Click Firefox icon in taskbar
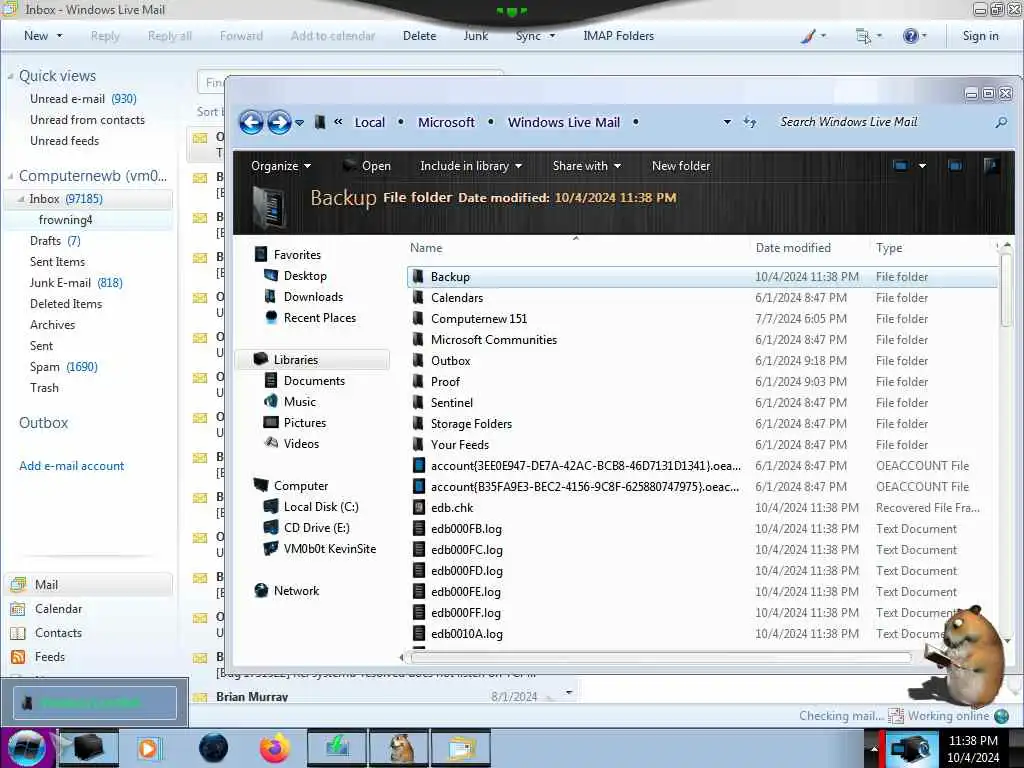 coord(275,748)
